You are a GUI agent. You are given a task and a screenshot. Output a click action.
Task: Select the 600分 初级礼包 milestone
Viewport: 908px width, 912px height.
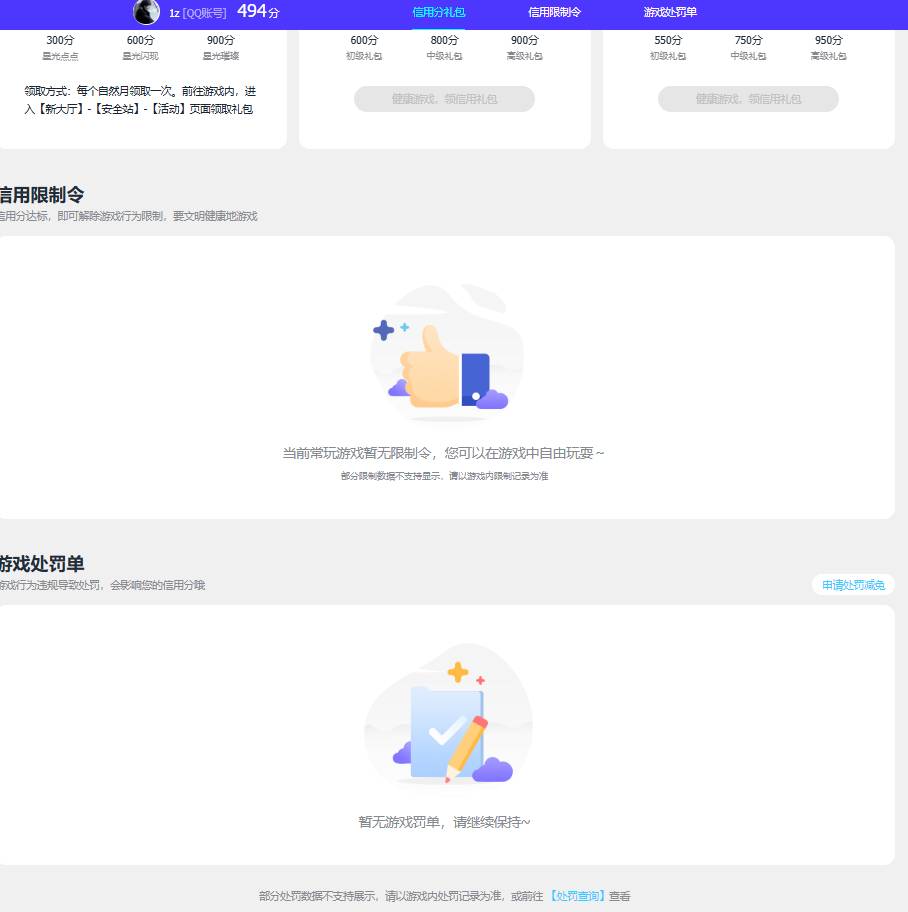coord(363,47)
